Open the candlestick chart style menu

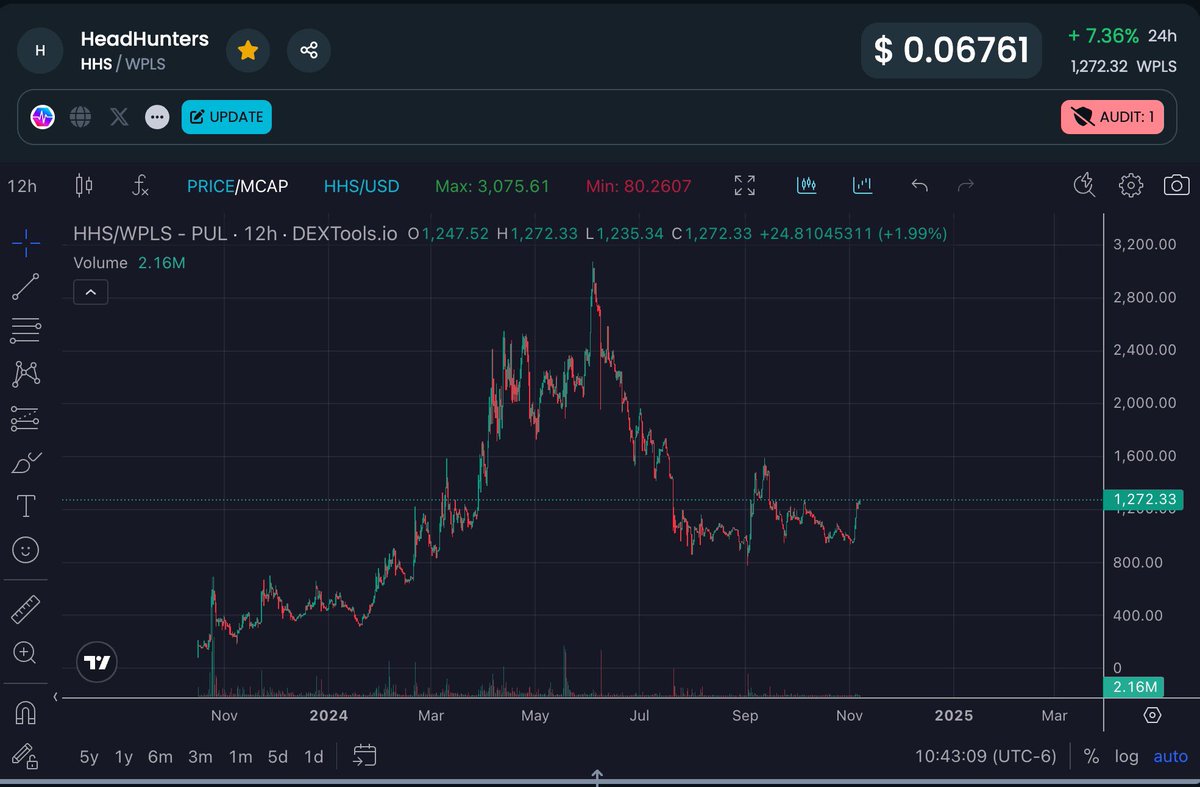coord(84,185)
